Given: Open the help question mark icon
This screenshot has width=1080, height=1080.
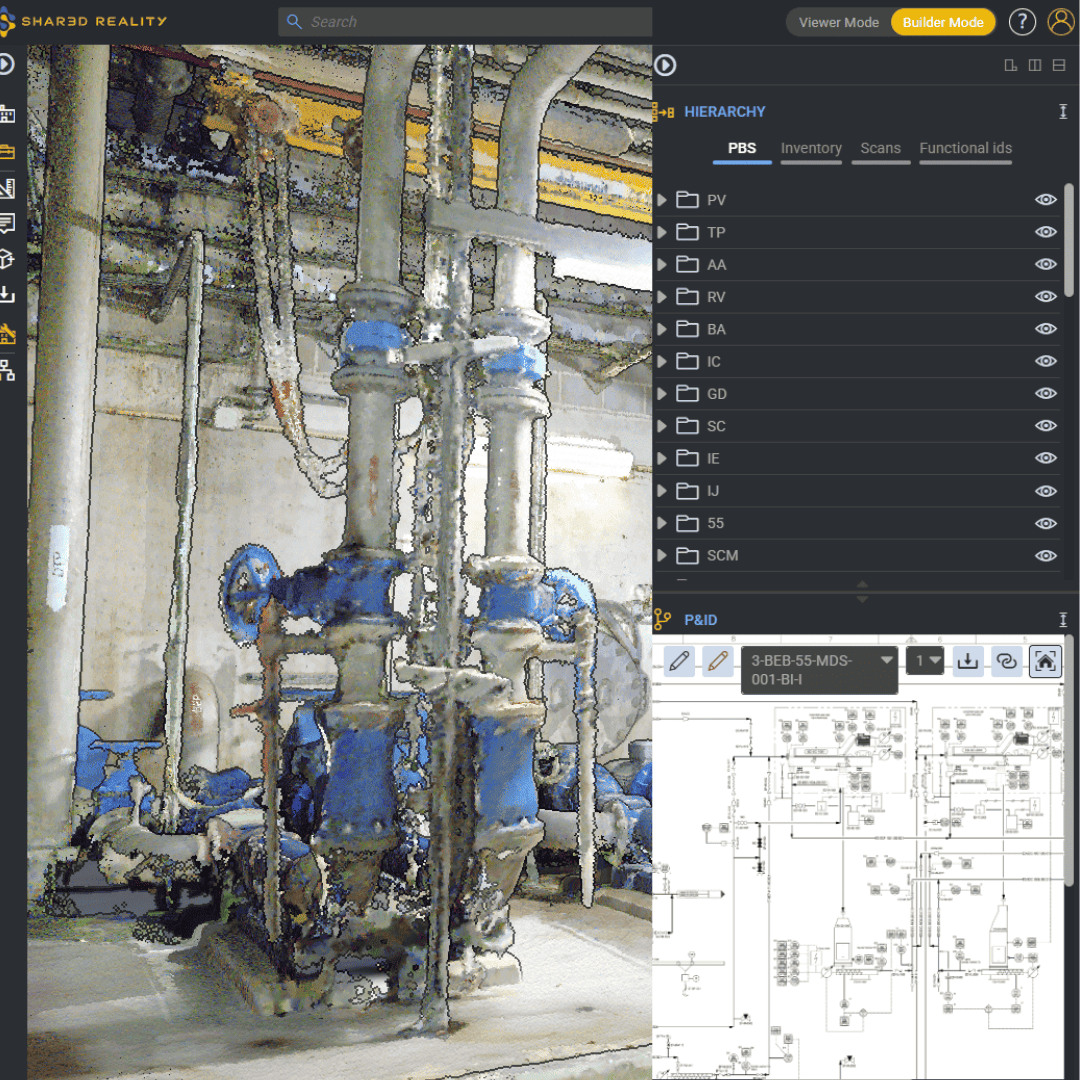Looking at the screenshot, I should tap(1022, 22).
